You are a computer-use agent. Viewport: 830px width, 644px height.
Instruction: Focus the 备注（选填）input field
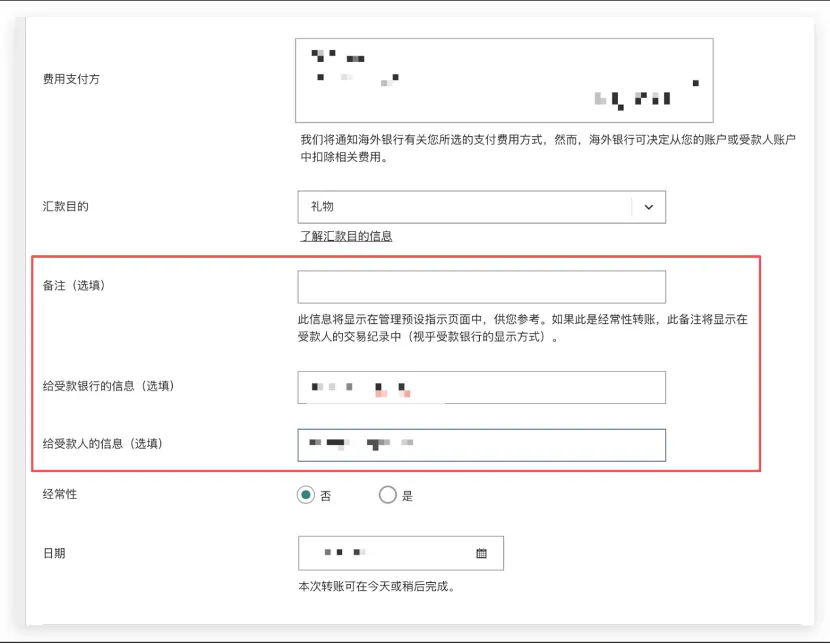(x=482, y=287)
